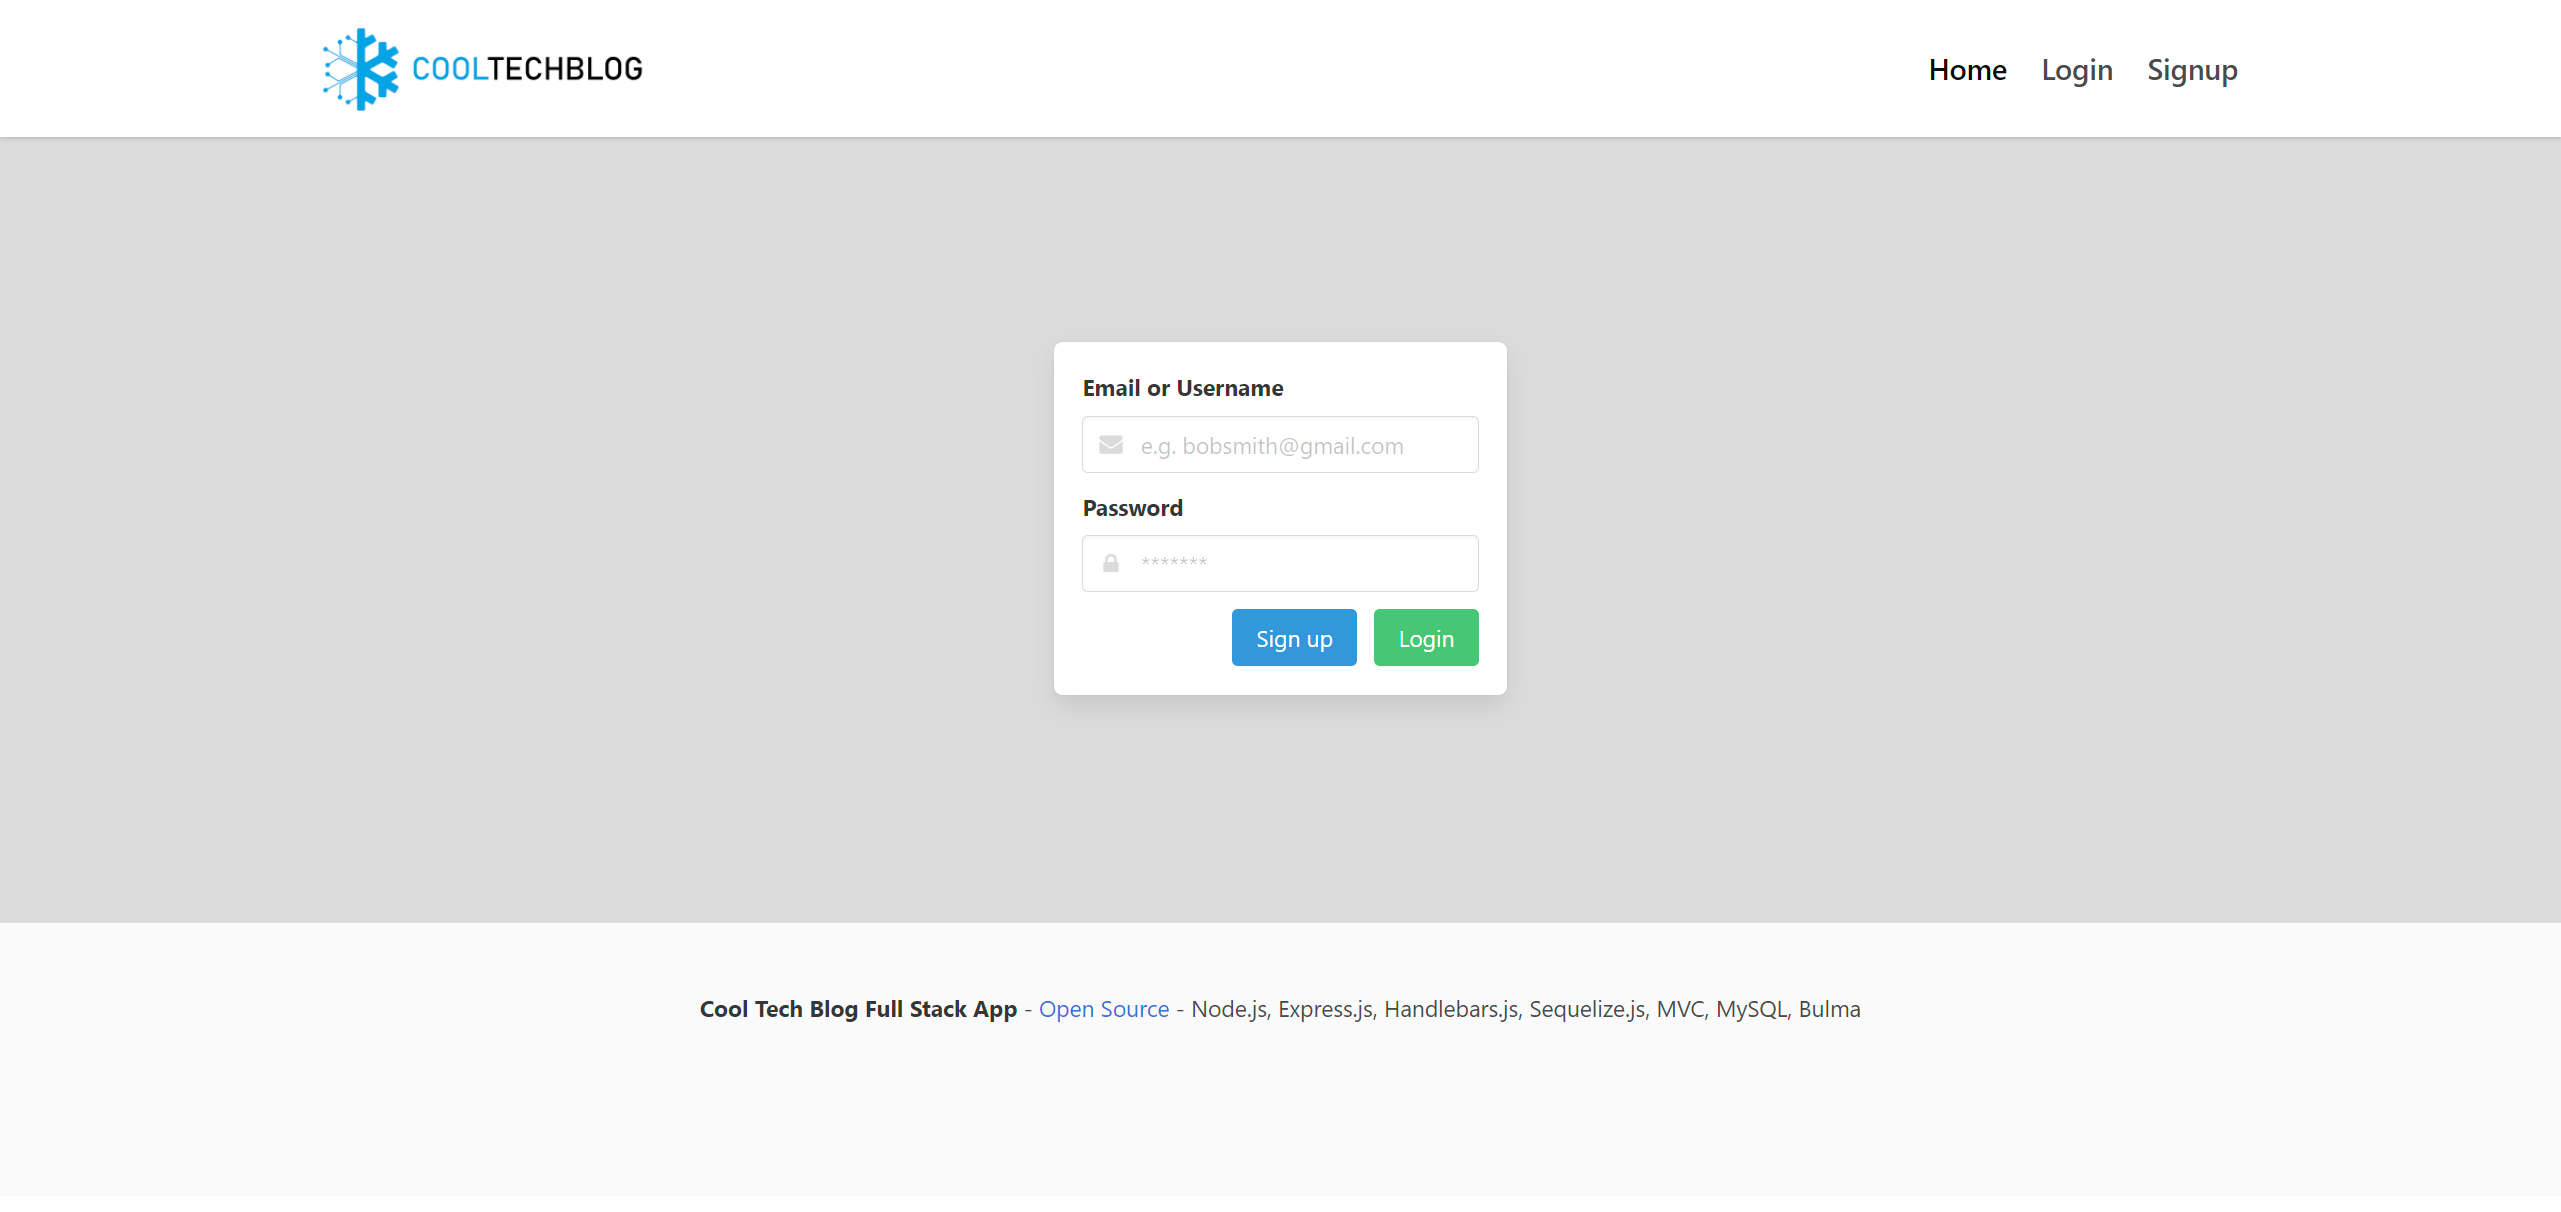The width and height of the screenshot is (2561, 1212).
Task: Select the Login navigation item
Action: pos(2076,67)
